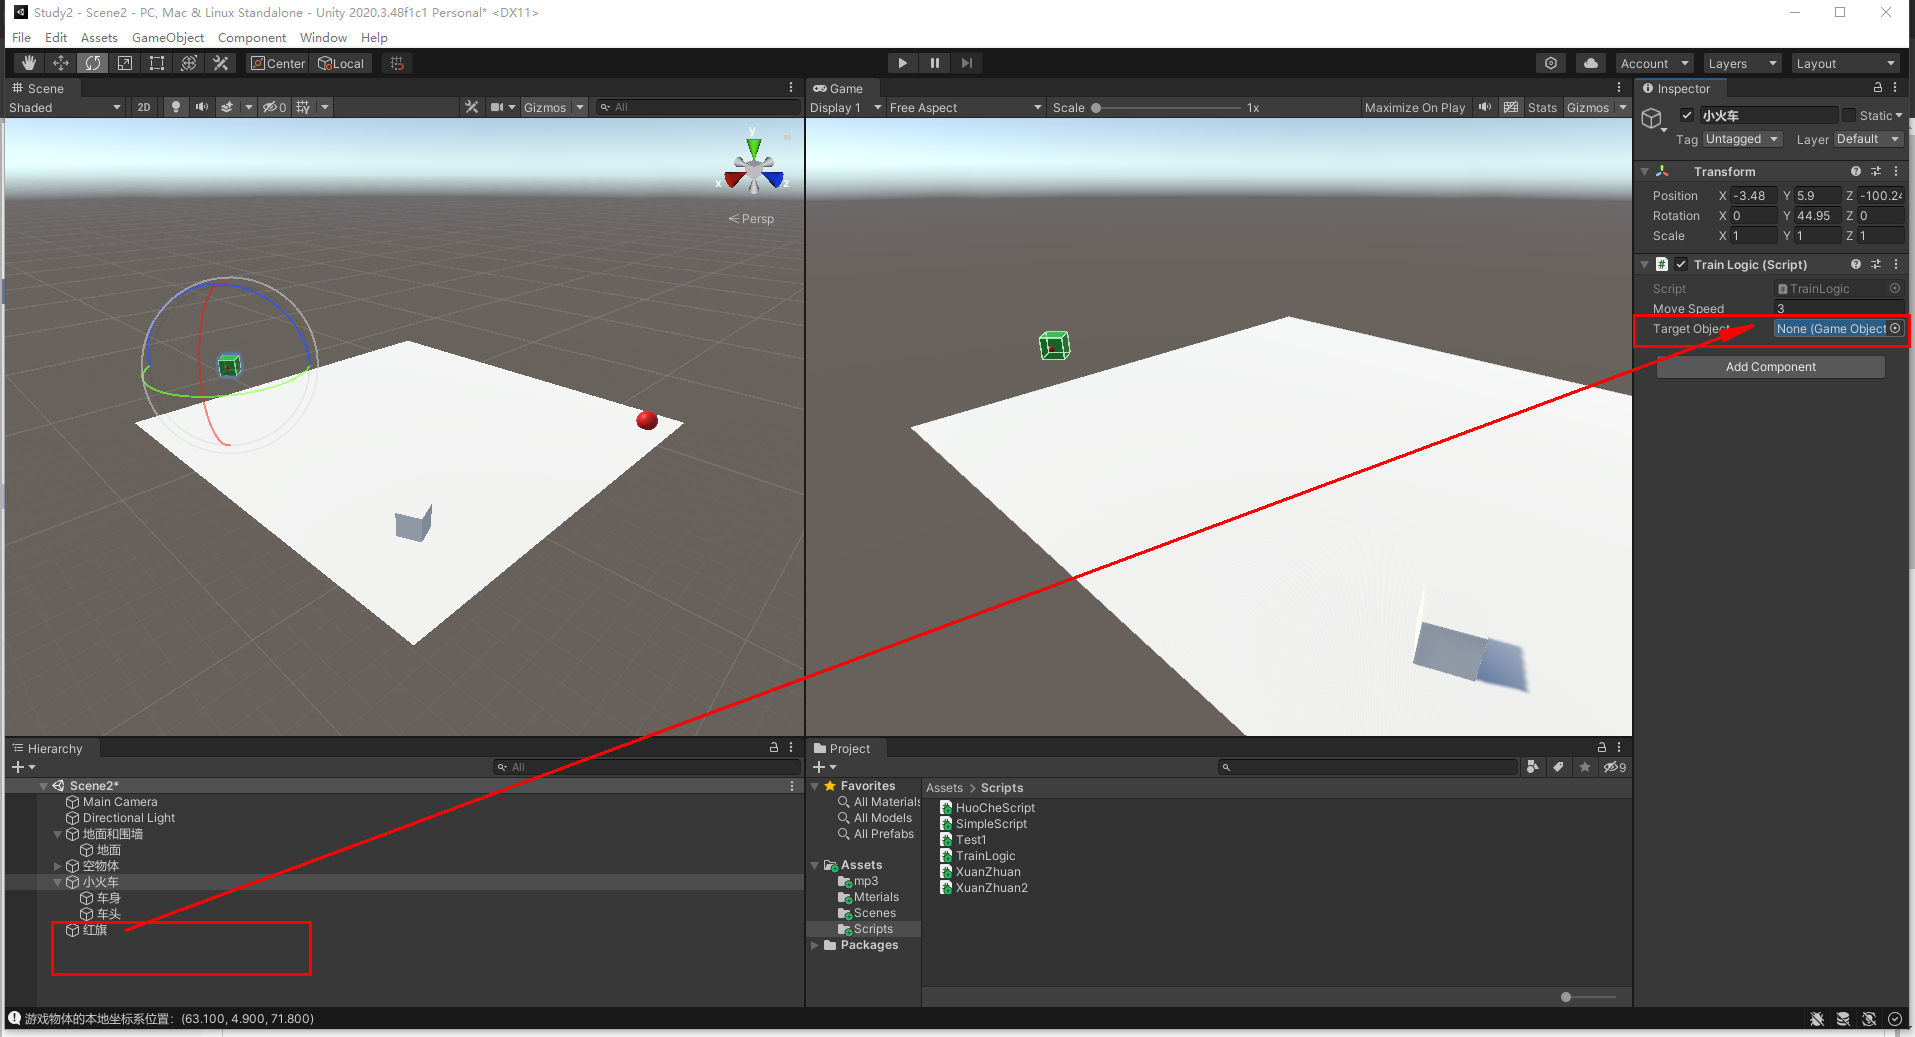Viewport: 1915px width, 1037px height.
Task: Click the Add Component button
Action: pos(1769,366)
